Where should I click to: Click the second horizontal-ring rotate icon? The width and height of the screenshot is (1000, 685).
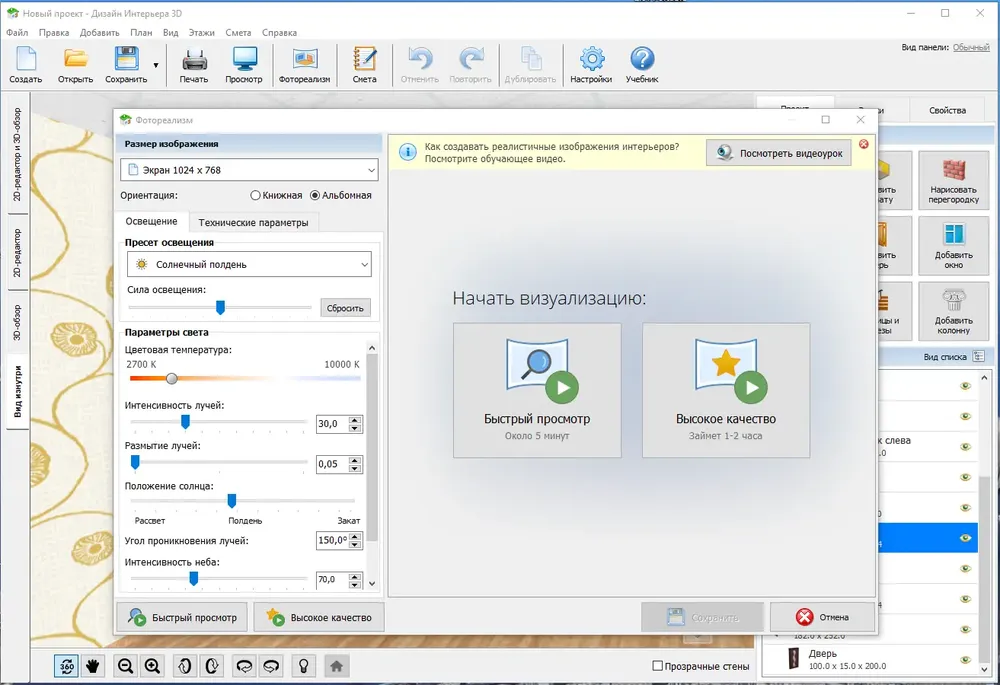(271, 666)
